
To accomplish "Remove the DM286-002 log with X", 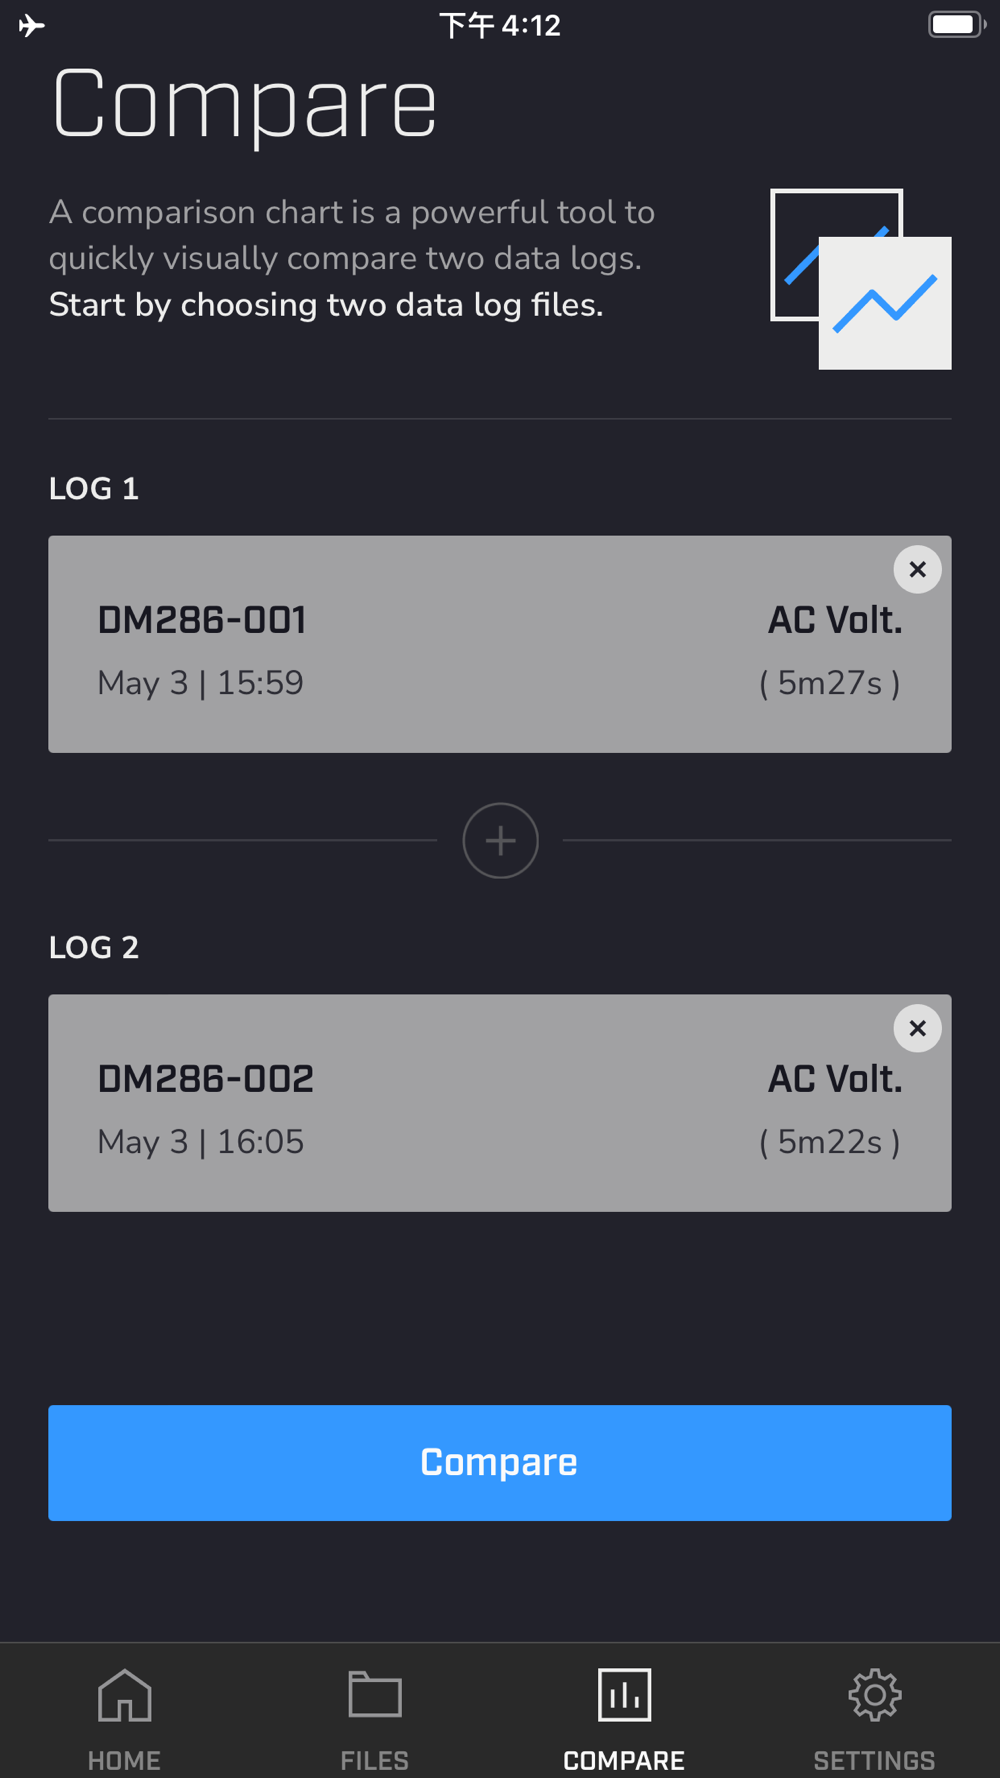I will tap(917, 1029).
